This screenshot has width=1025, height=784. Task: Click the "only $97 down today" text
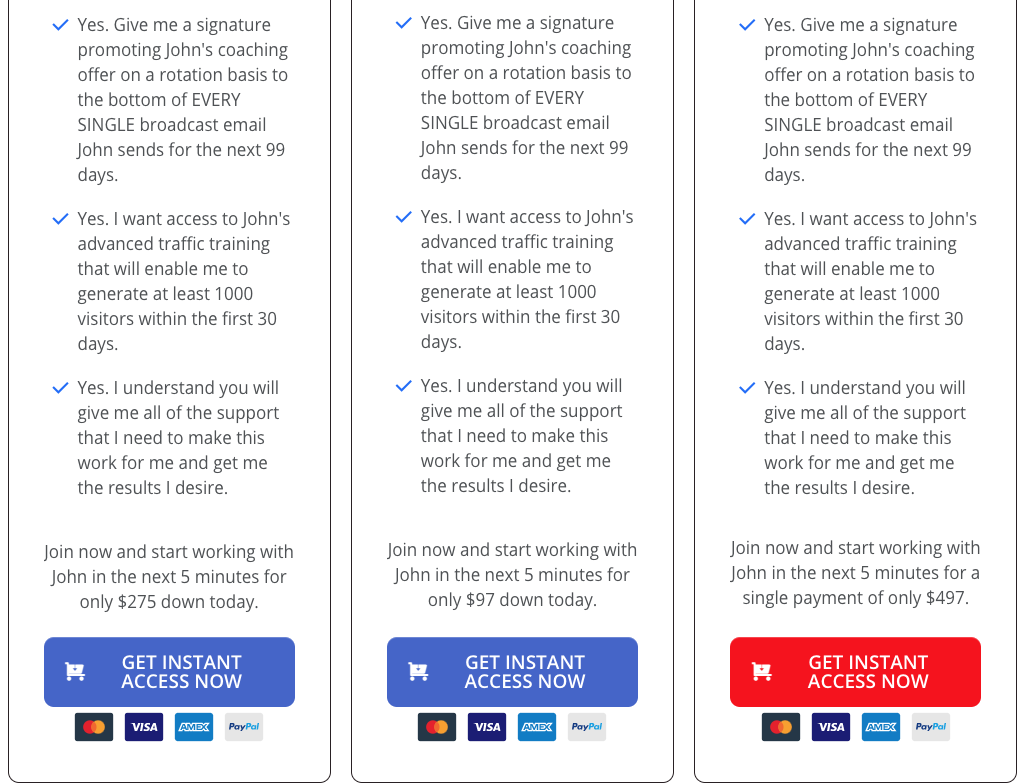(x=512, y=600)
